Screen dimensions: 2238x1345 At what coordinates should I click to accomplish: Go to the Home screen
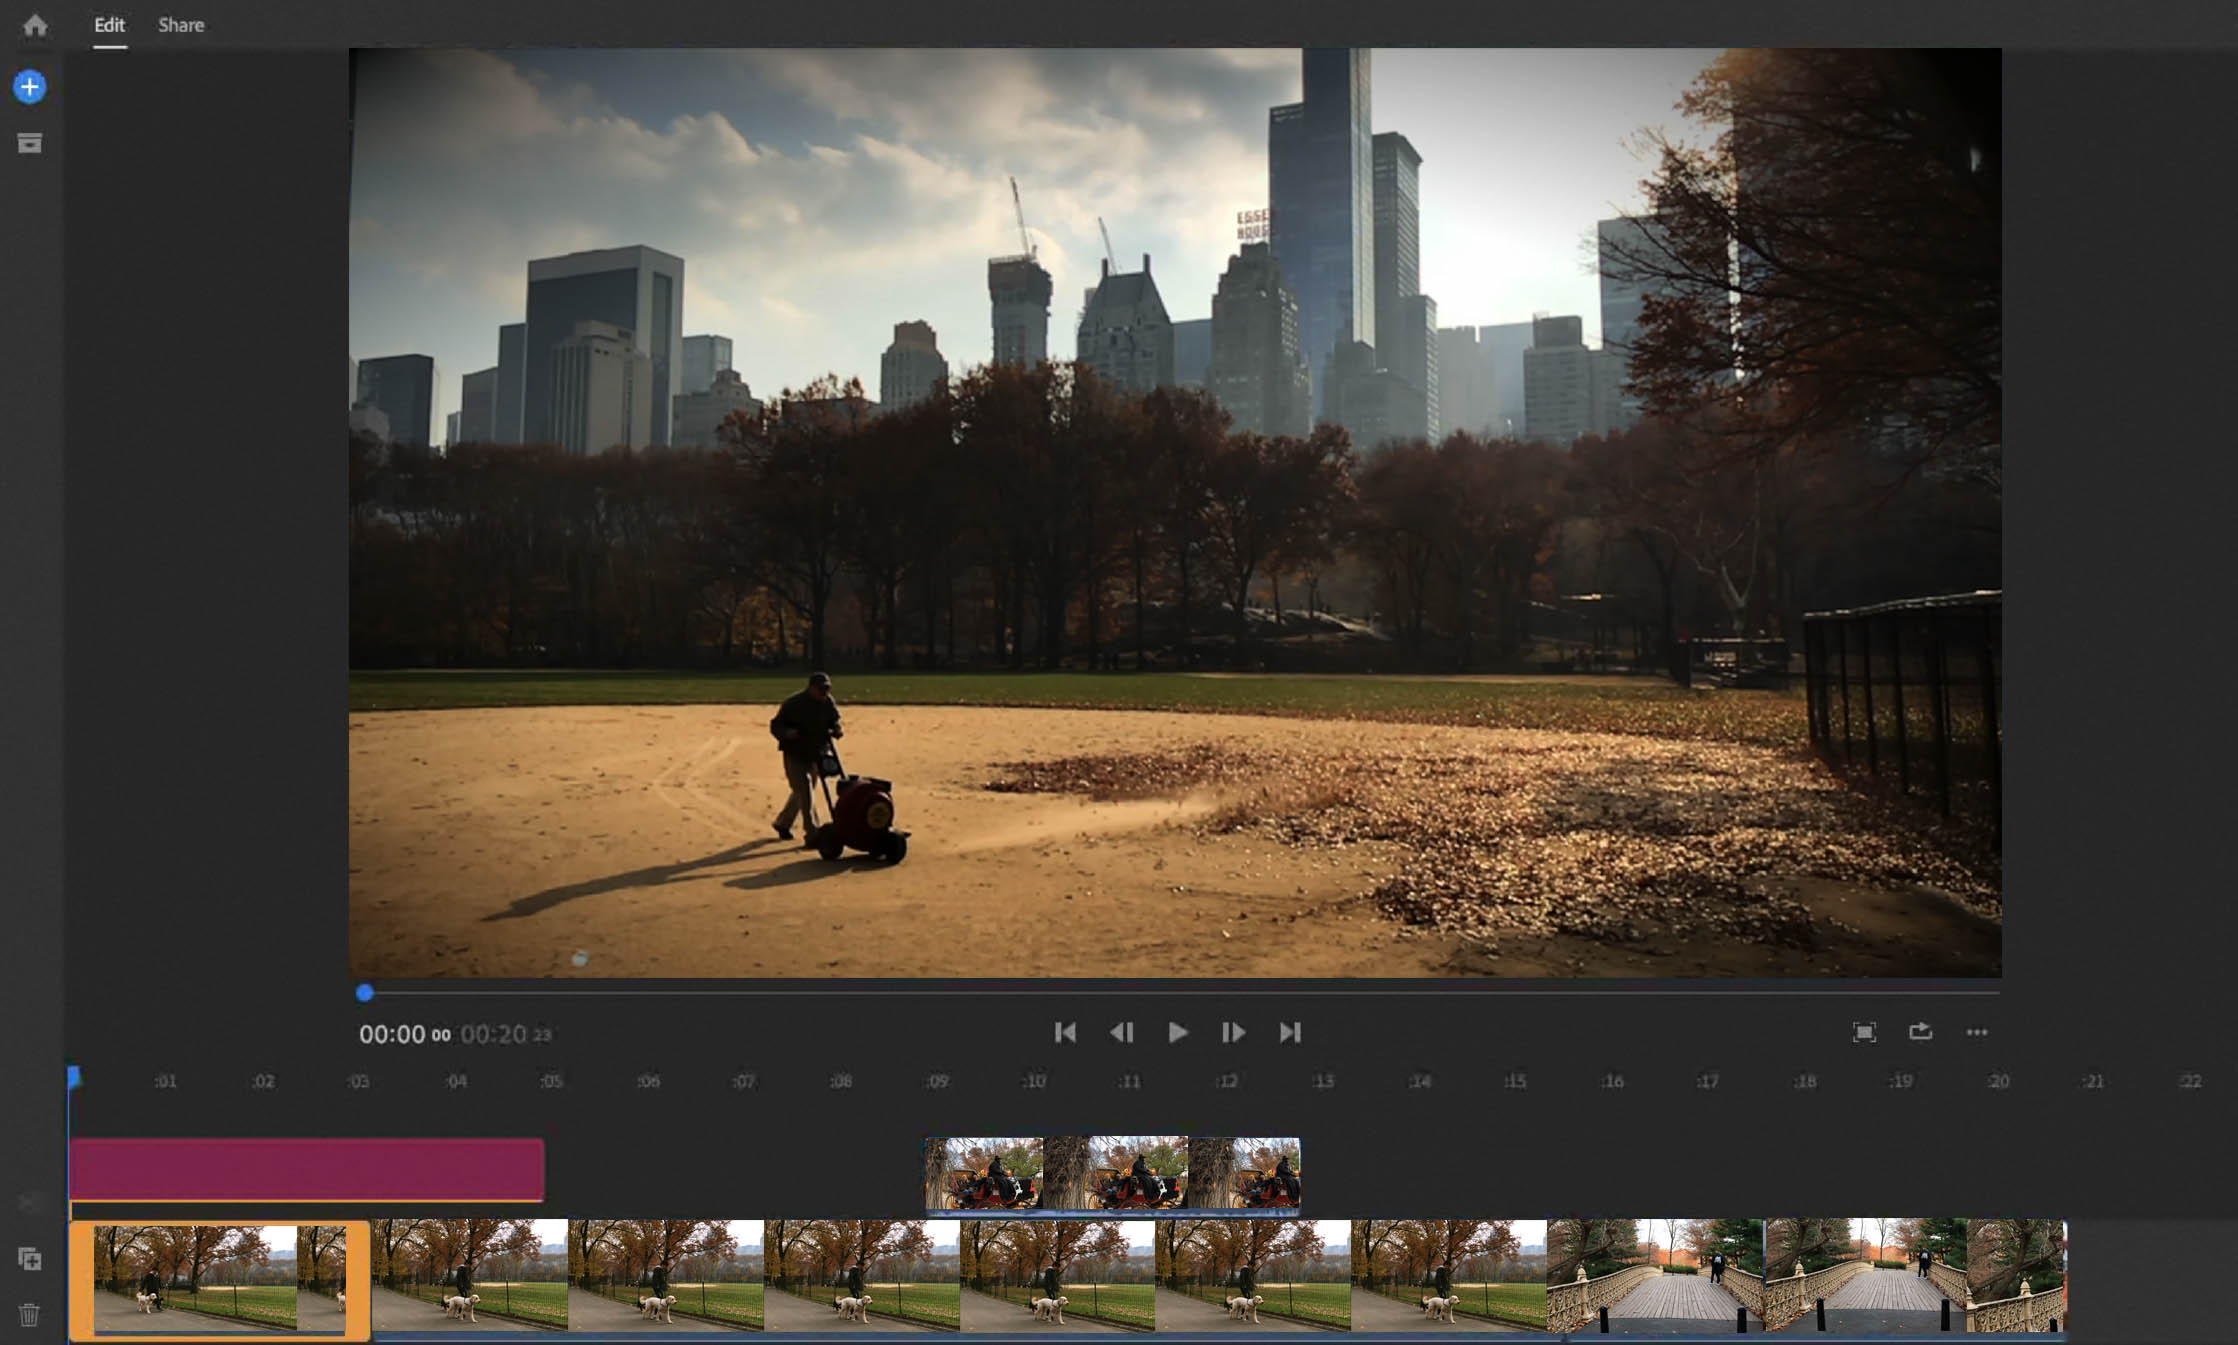pyautogui.click(x=35, y=25)
